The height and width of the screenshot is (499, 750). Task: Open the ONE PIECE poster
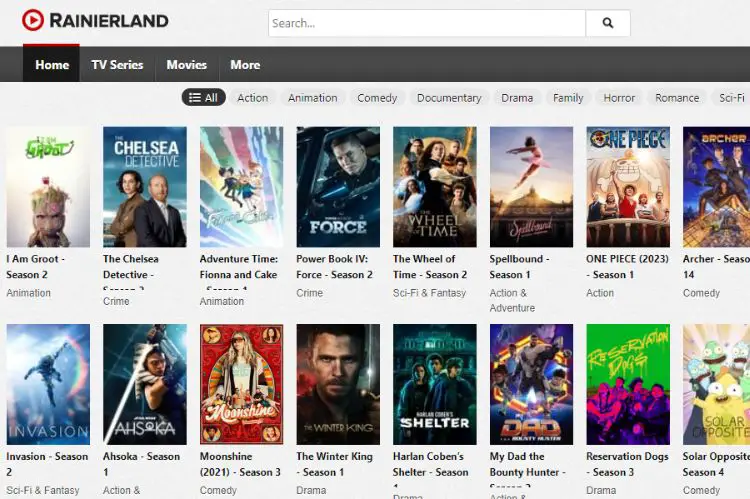click(628, 187)
